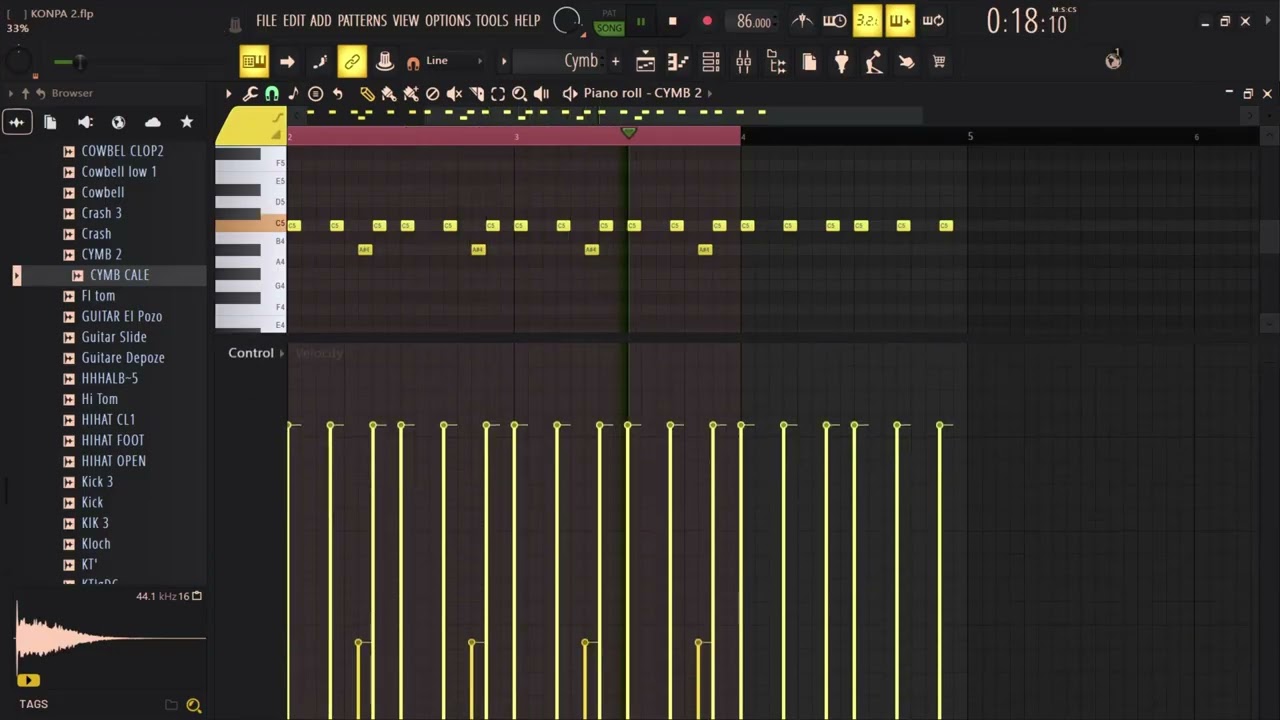Image resolution: width=1280 pixels, height=720 pixels.
Task: Switch playback mode to PAT
Action: 608,14
